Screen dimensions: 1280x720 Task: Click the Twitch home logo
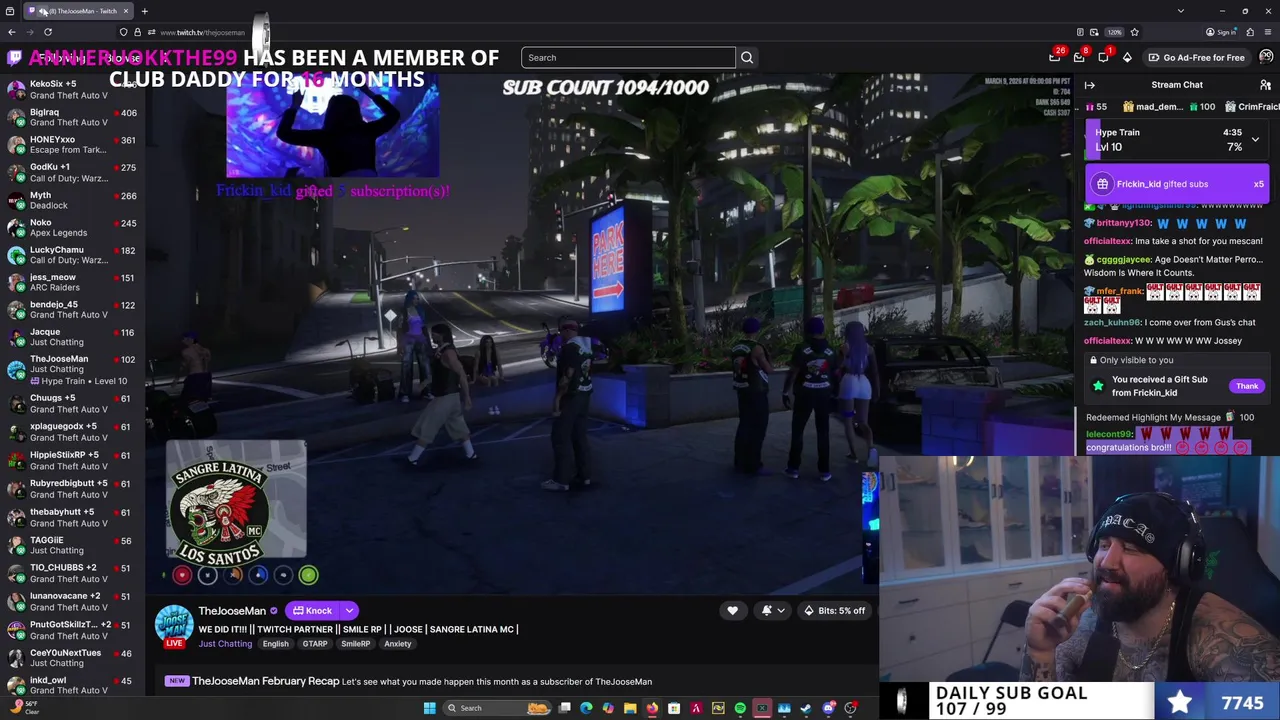[14, 58]
